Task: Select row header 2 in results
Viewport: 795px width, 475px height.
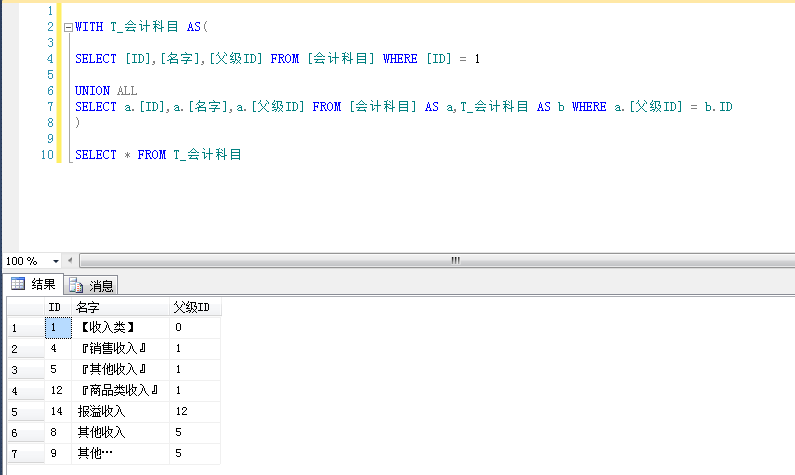Action: tap(26, 349)
